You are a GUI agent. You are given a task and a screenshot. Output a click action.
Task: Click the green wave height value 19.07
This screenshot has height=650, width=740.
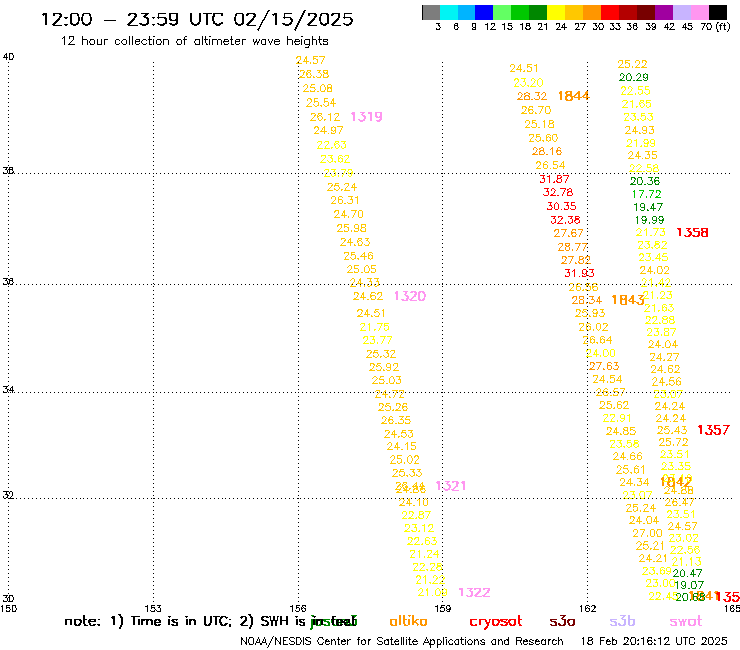click(x=689, y=585)
